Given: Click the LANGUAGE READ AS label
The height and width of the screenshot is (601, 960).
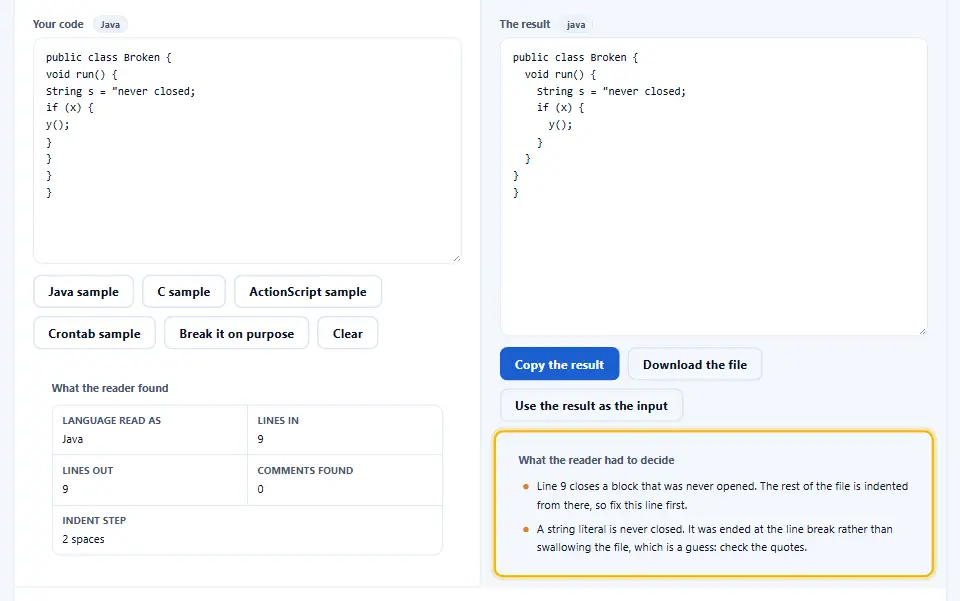Looking at the screenshot, I should click(x=111, y=420).
